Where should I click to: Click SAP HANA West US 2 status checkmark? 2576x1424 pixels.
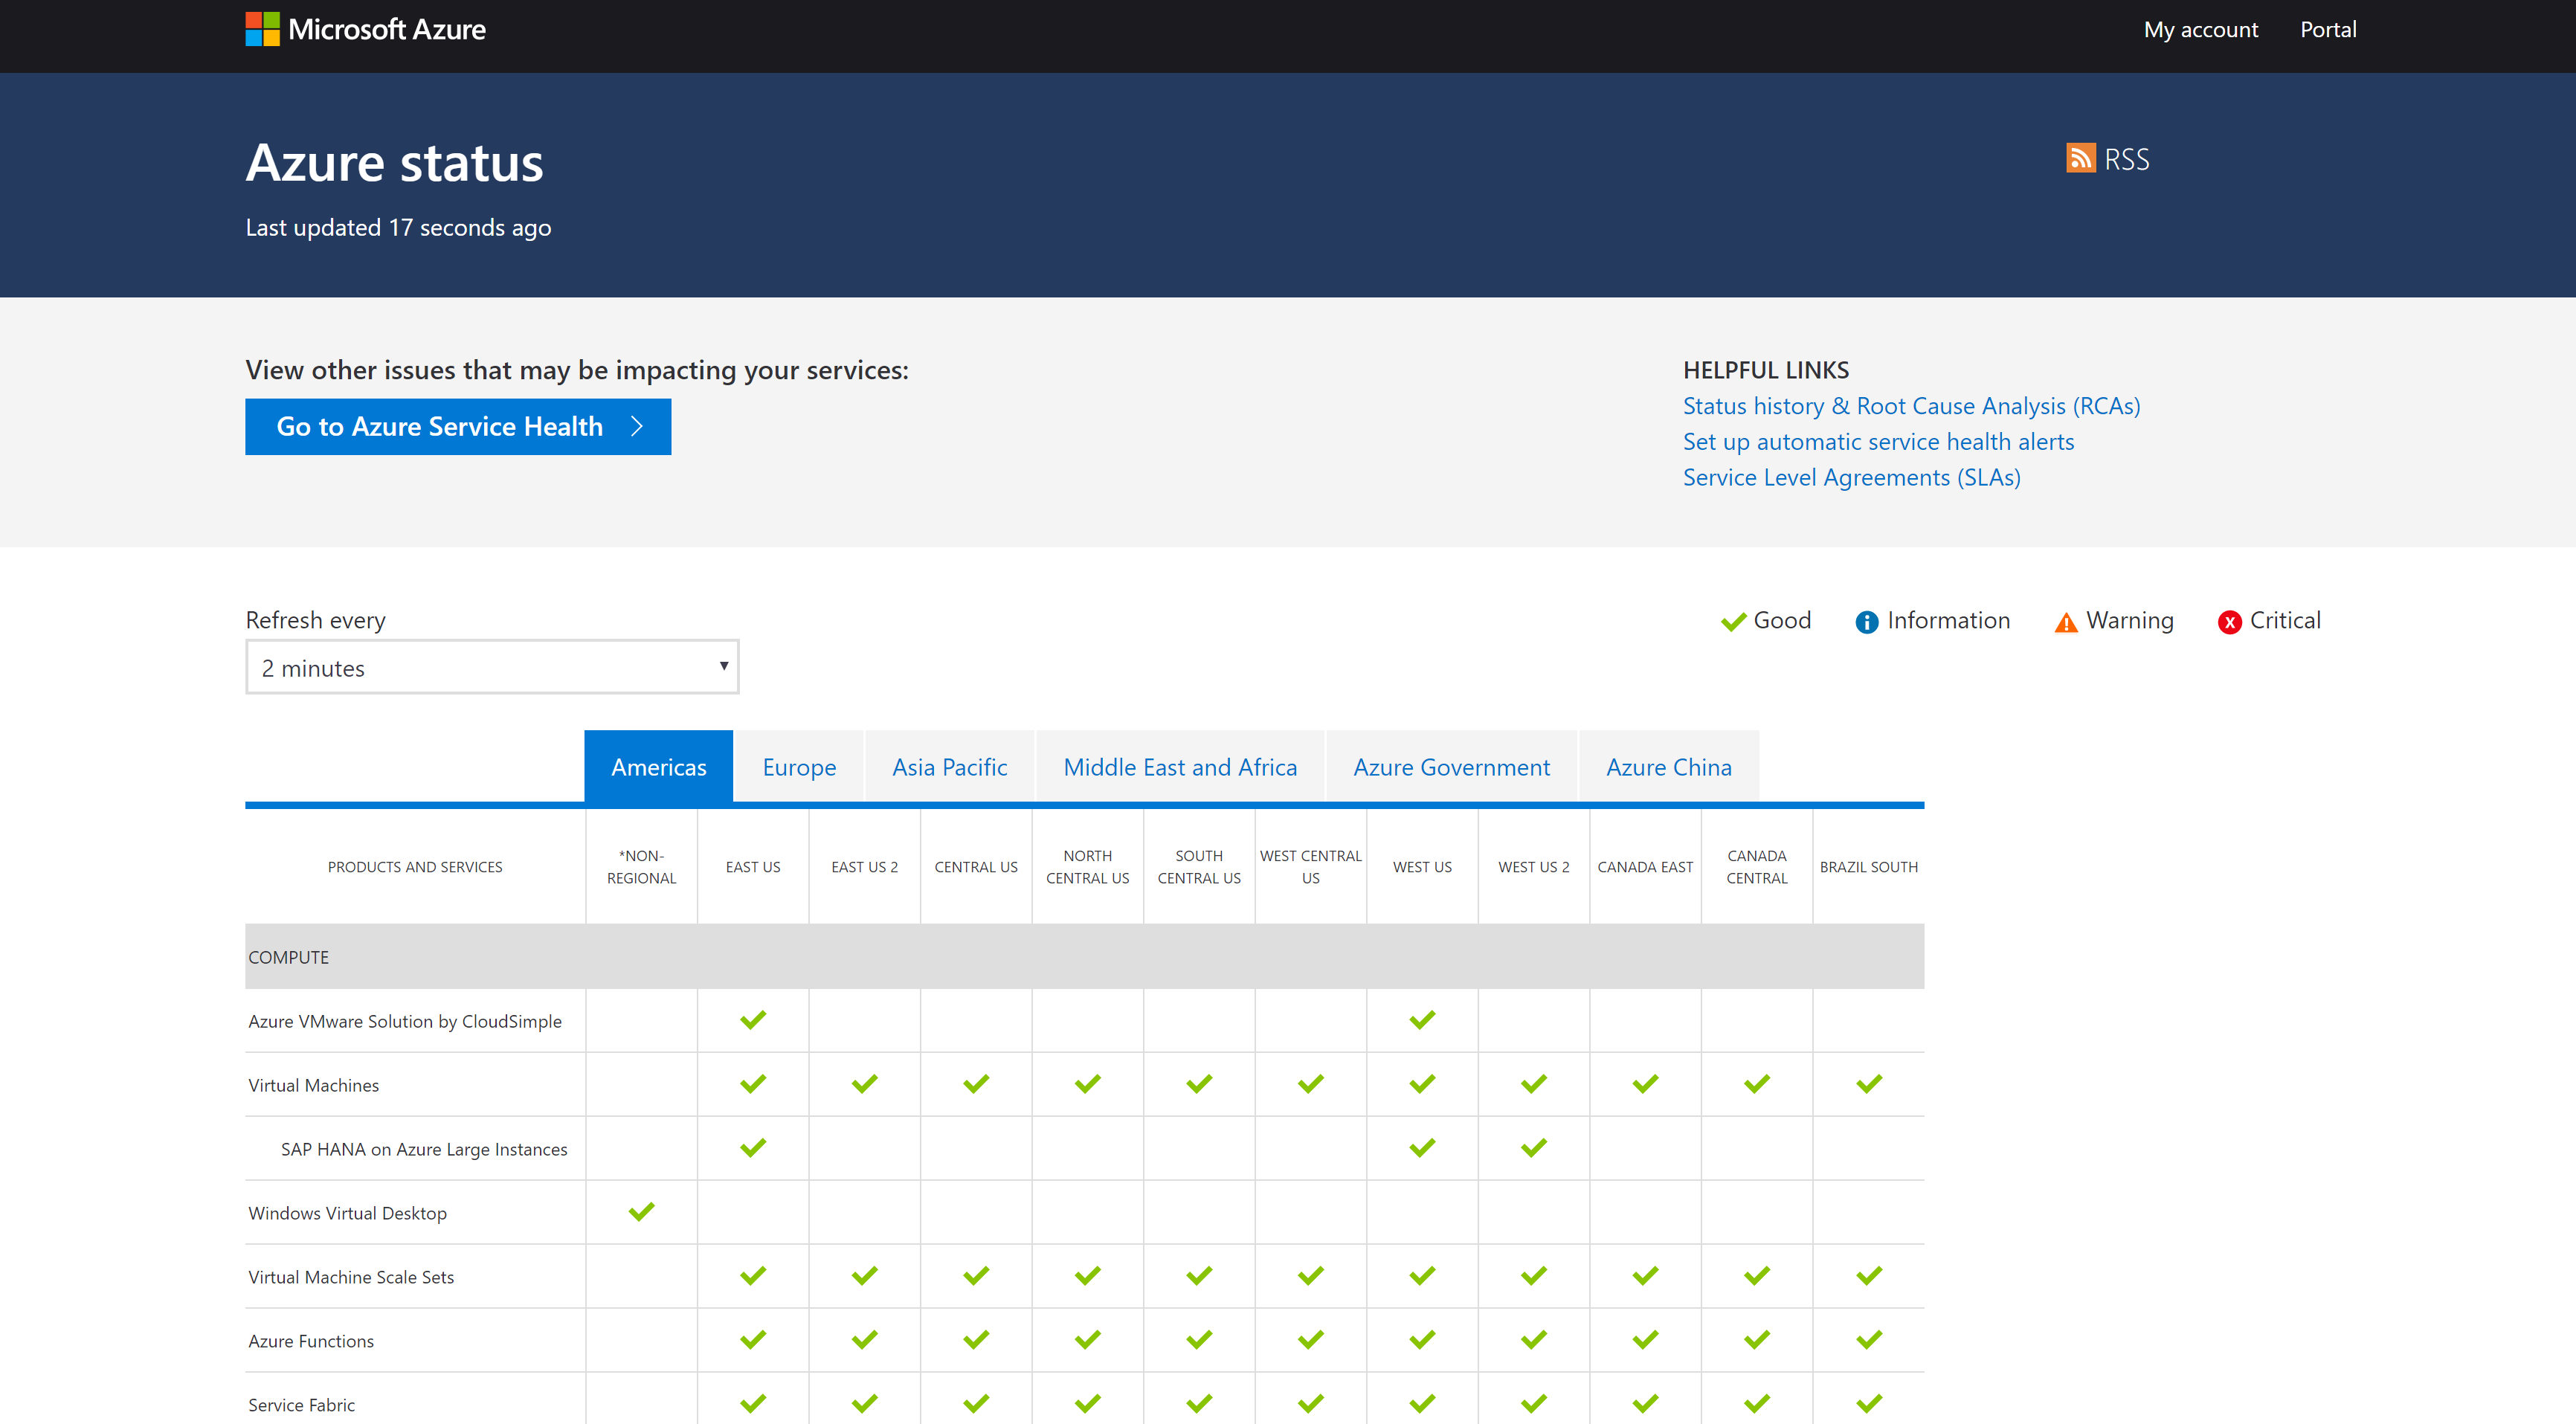click(x=1533, y=1148)
